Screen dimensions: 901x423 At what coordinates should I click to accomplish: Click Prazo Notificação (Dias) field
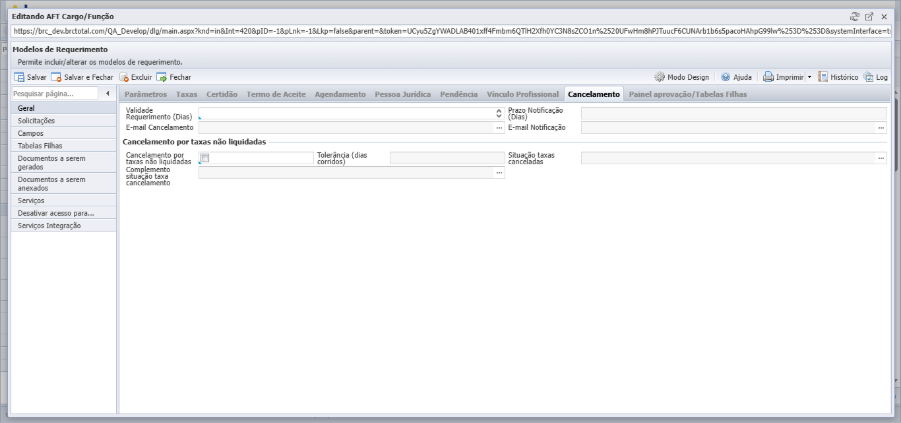[x=734, y=113]
